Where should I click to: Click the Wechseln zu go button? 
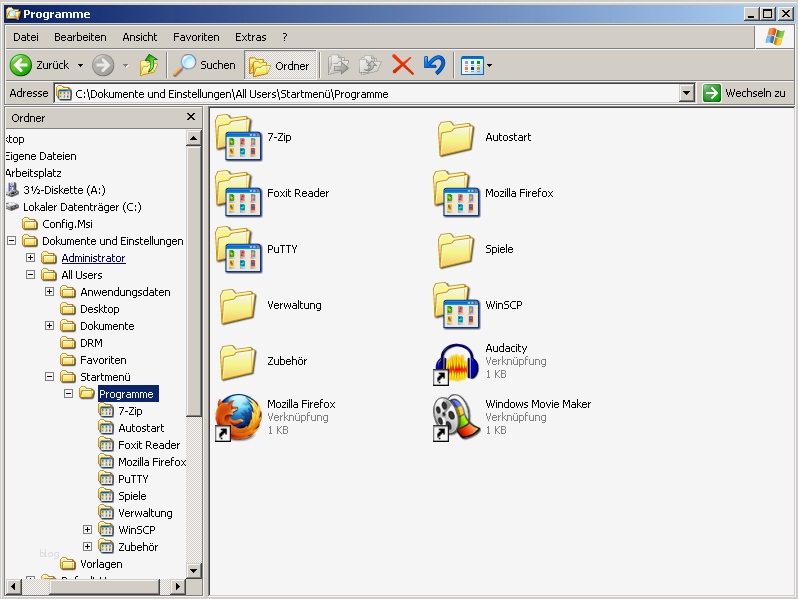coord(745,93)
